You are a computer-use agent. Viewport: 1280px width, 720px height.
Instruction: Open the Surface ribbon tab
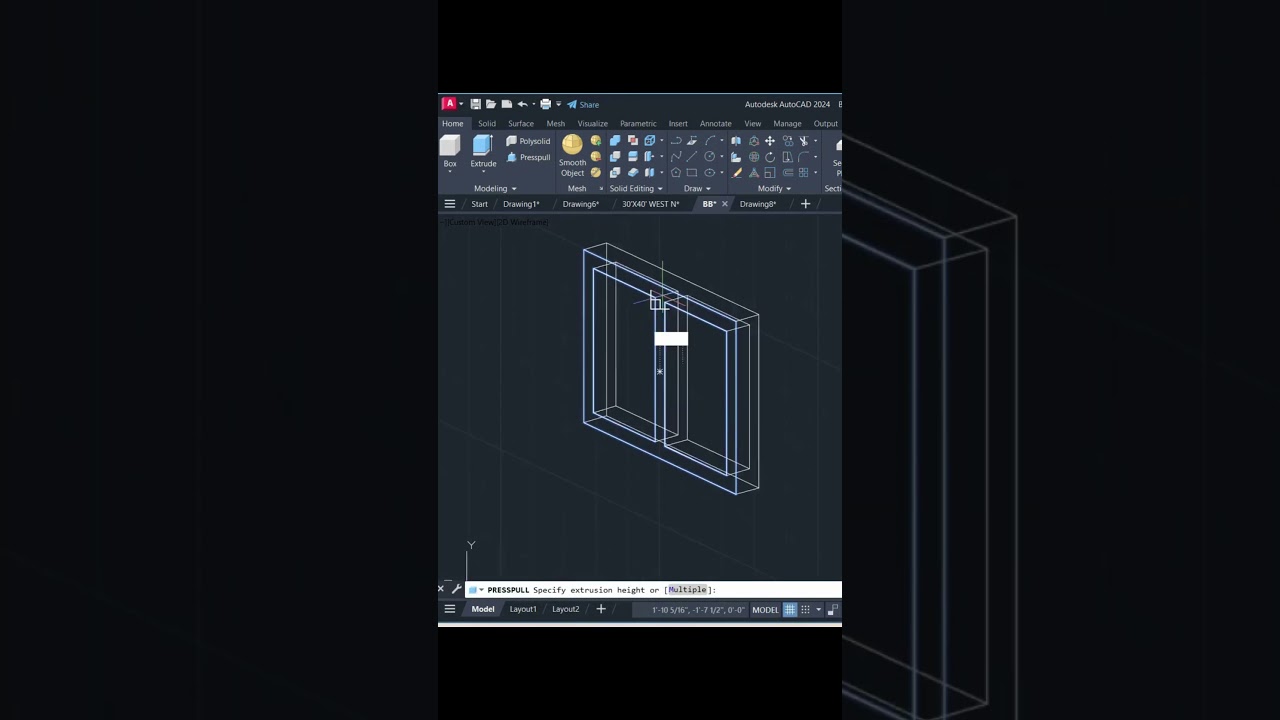point(521,124)
